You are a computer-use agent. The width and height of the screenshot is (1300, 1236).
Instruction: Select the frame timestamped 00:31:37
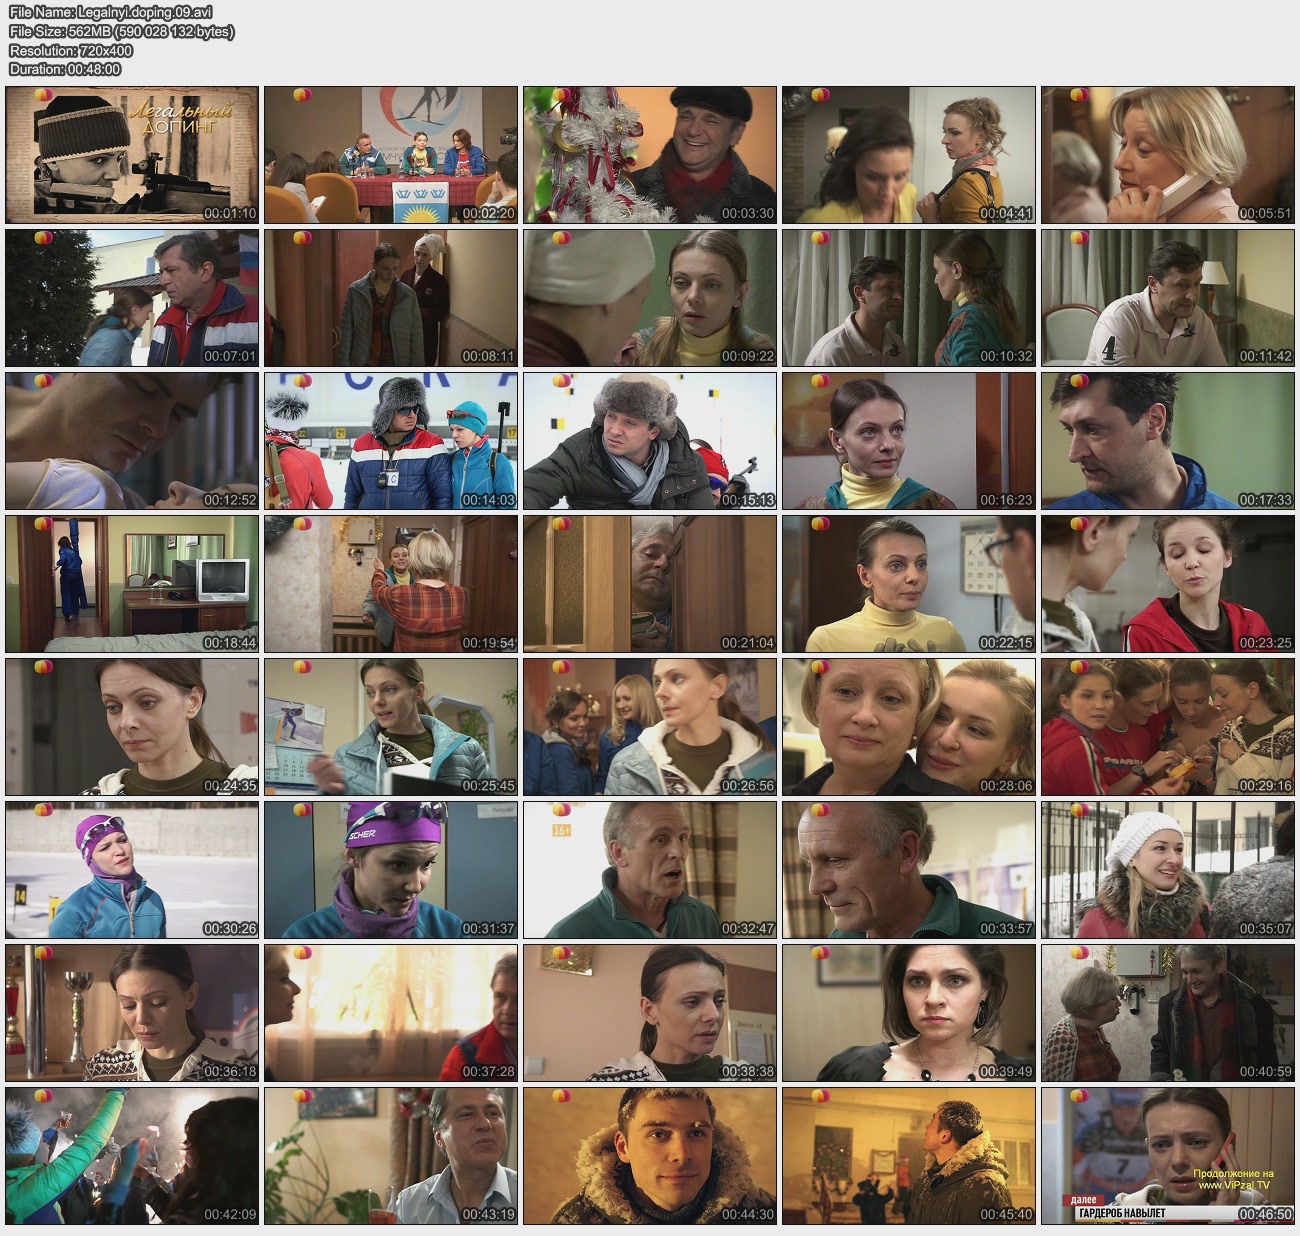pyautogui.click(x=391, y=870)
